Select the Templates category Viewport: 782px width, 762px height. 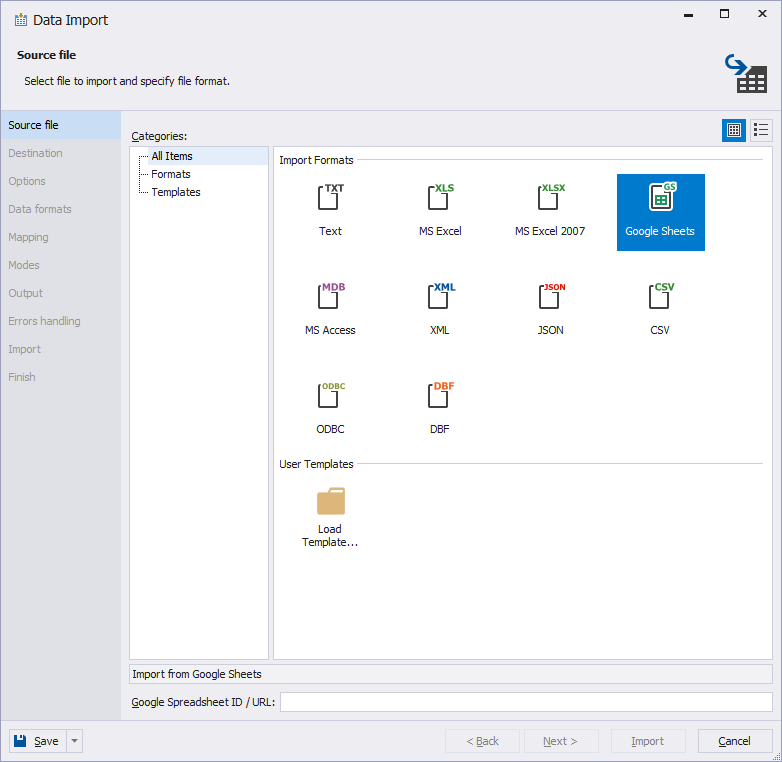pos(176,192)
